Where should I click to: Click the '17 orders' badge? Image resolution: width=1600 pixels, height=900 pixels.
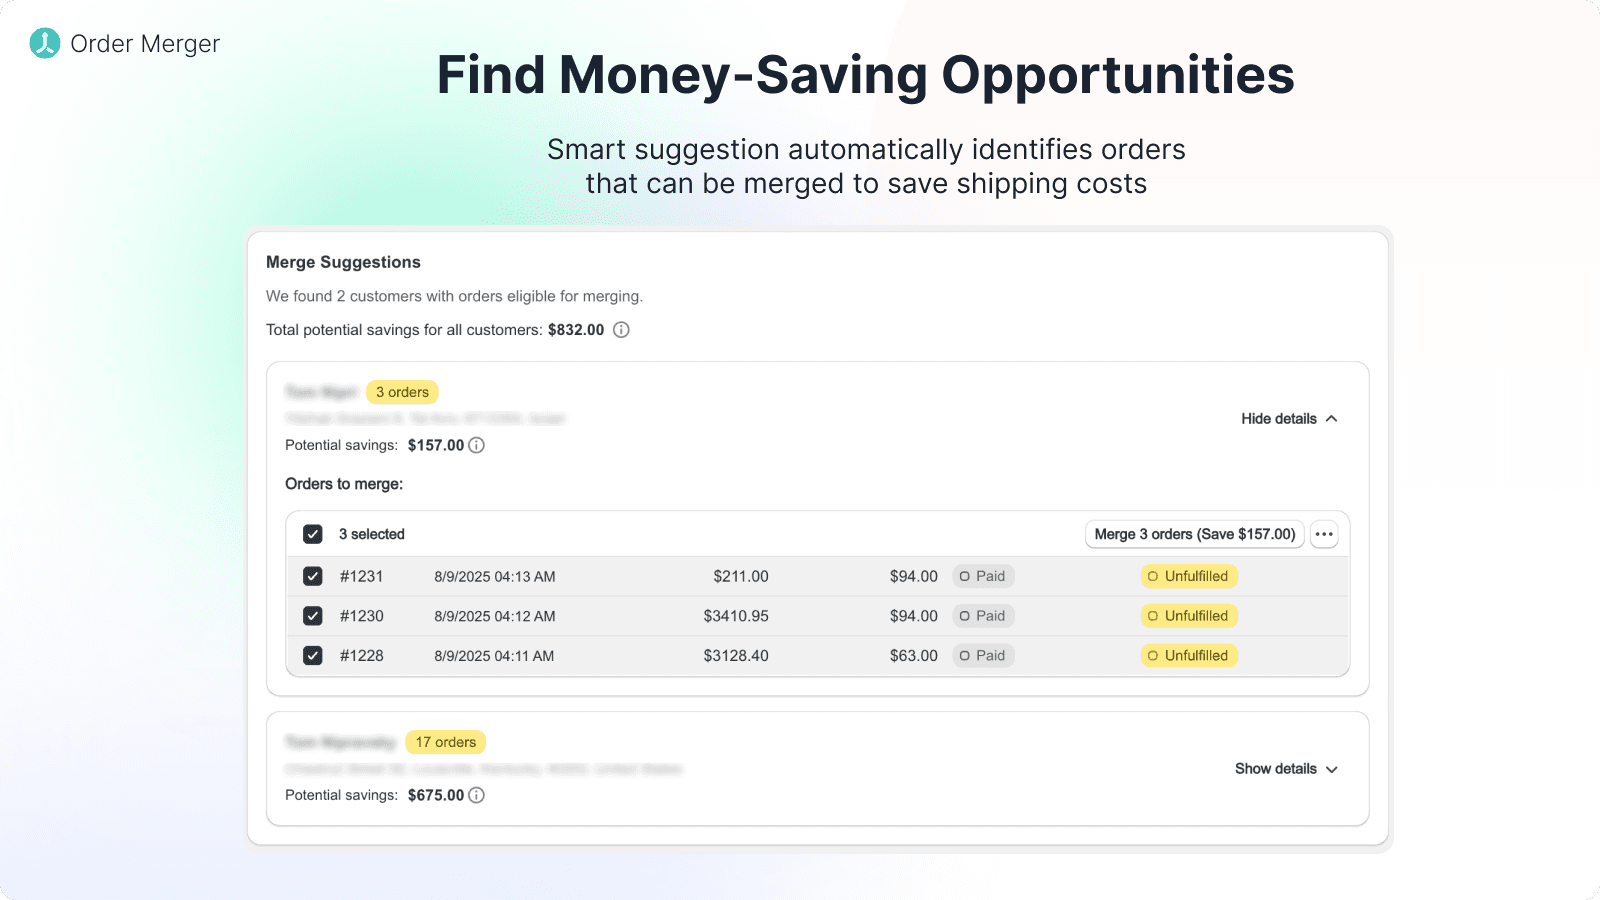click(446, 742)
